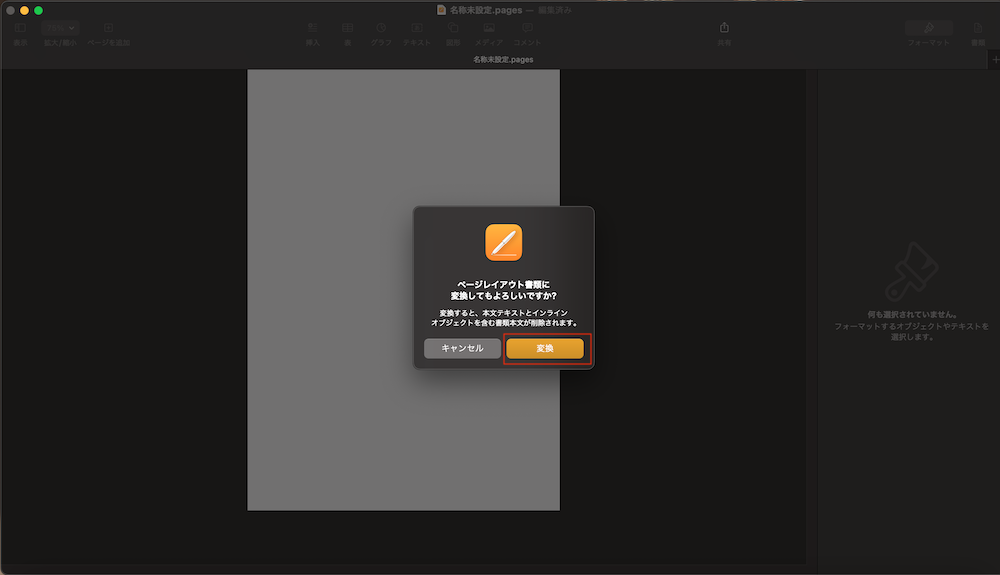Click the plus button to add a new tab

click(x=995, y=59)
